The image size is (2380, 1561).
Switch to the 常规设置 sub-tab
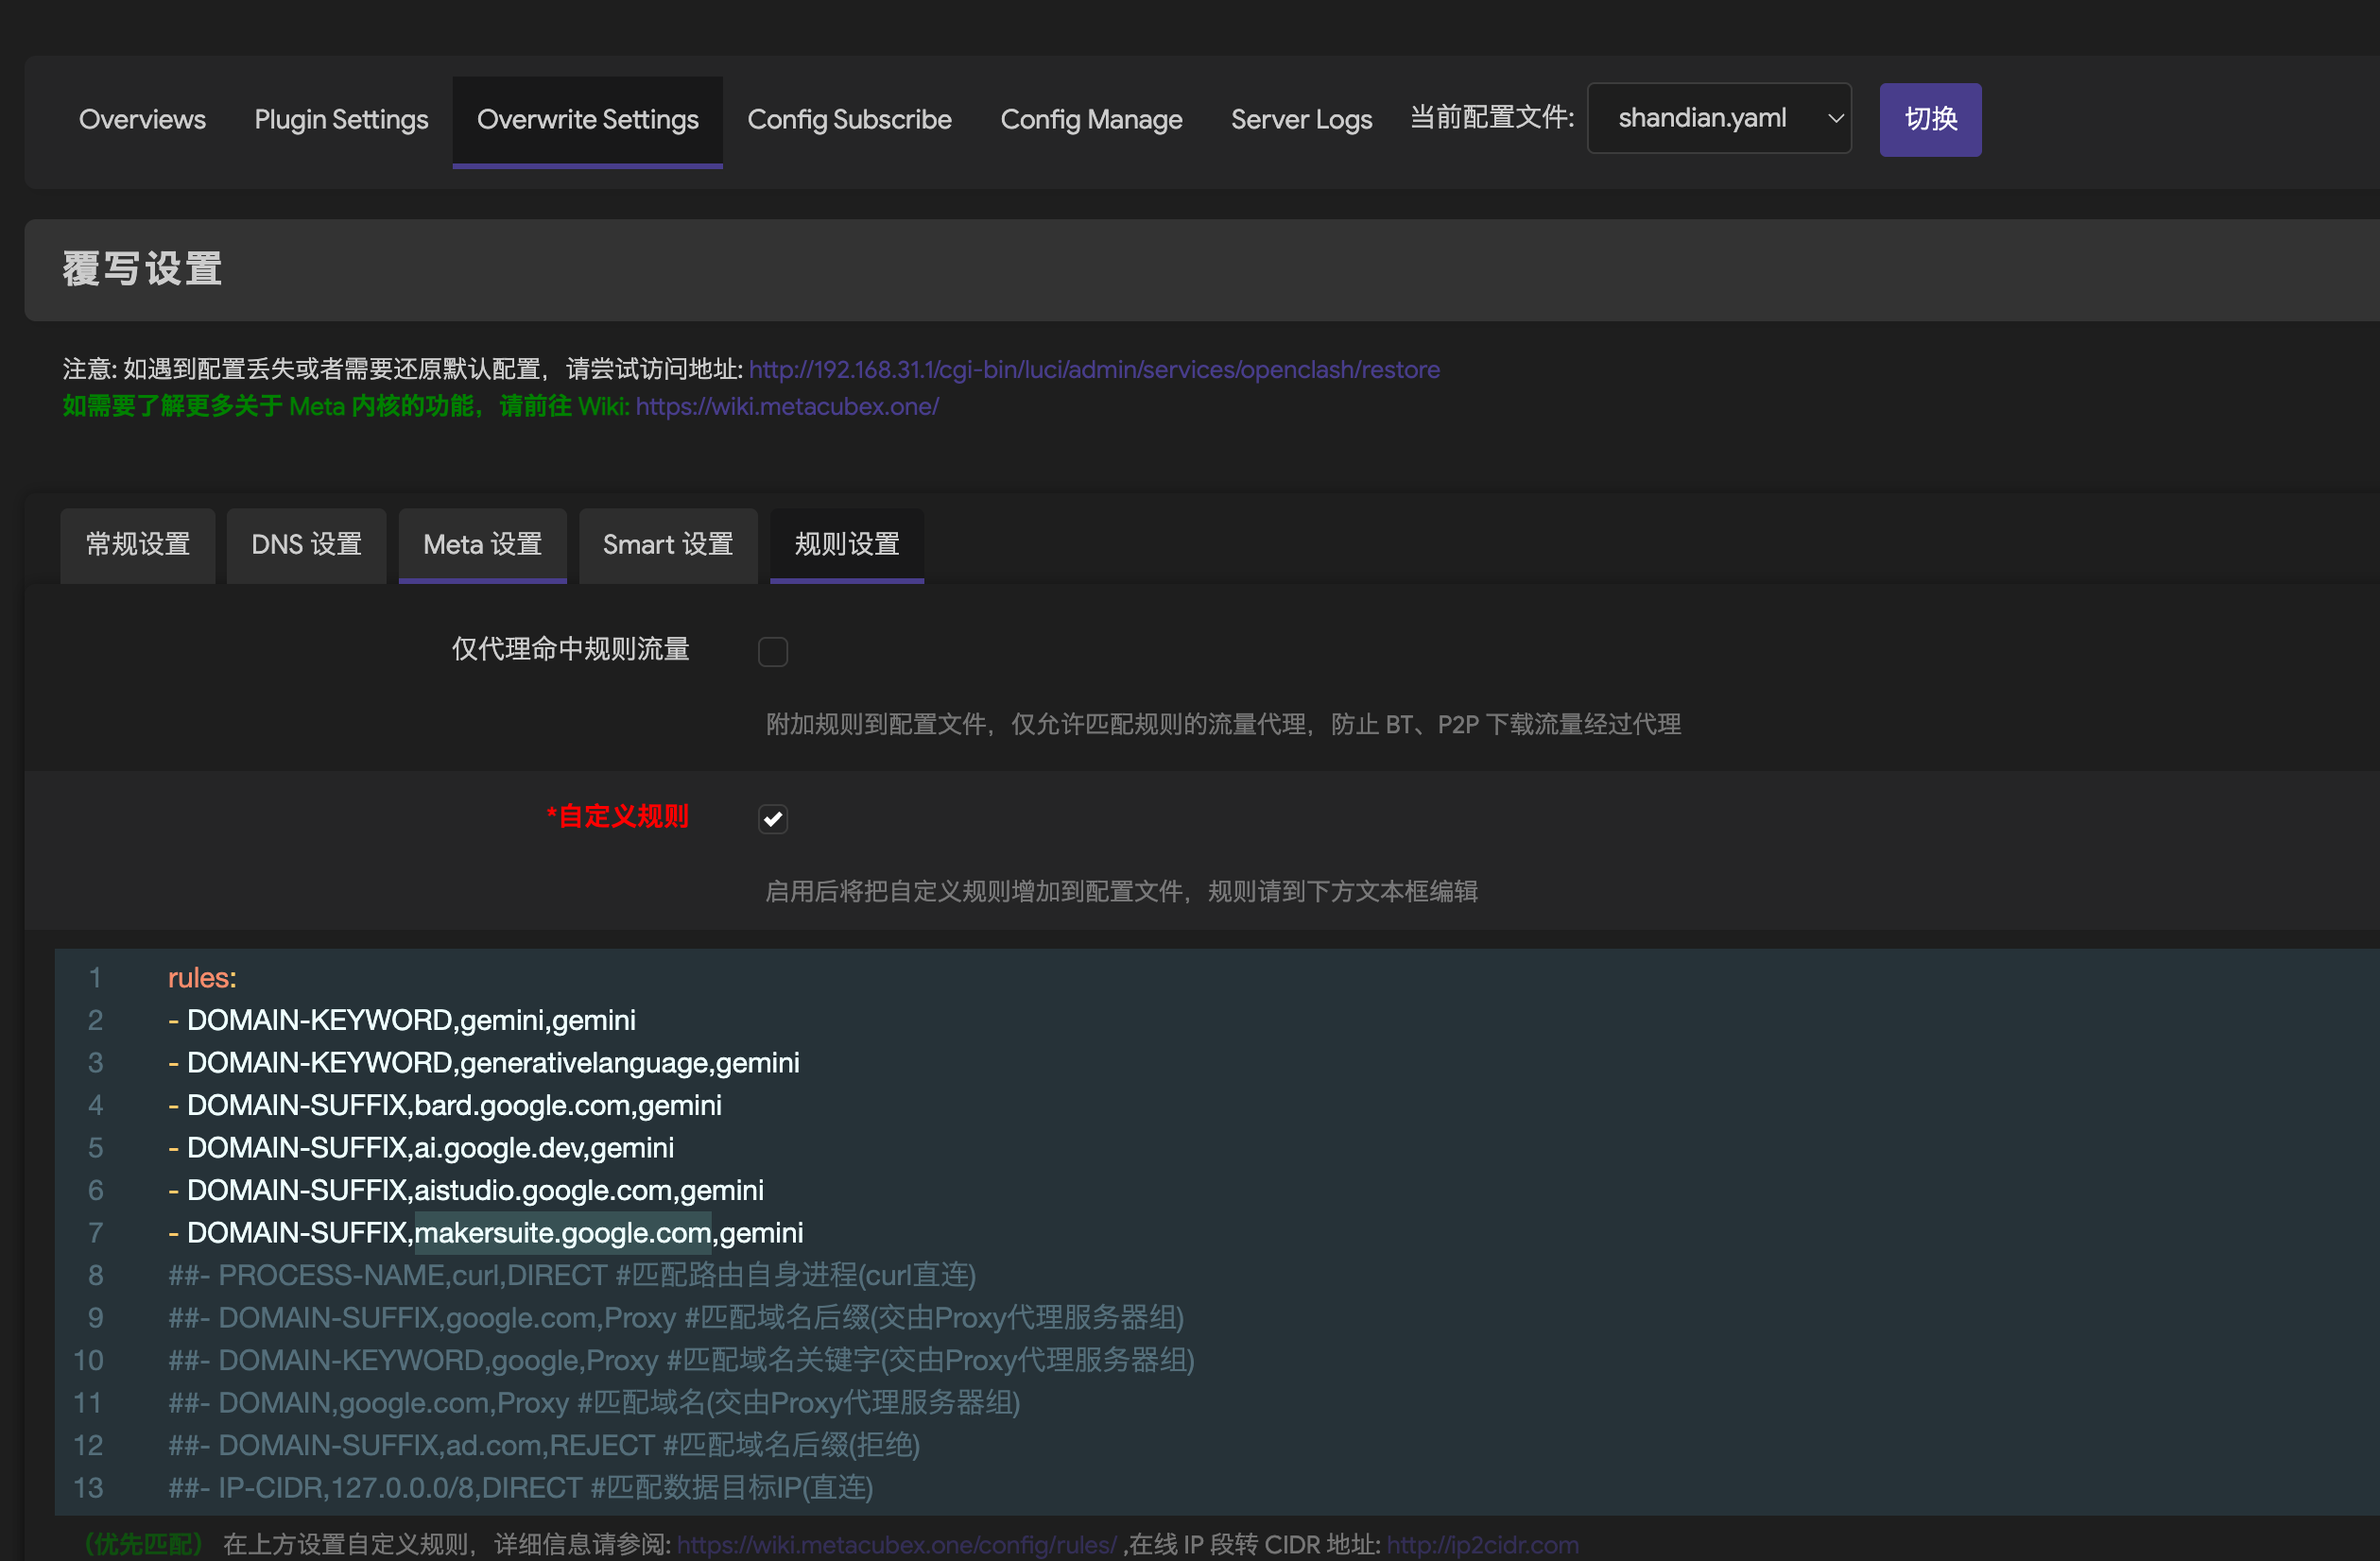pyautogui.click(x=137, y=545)
